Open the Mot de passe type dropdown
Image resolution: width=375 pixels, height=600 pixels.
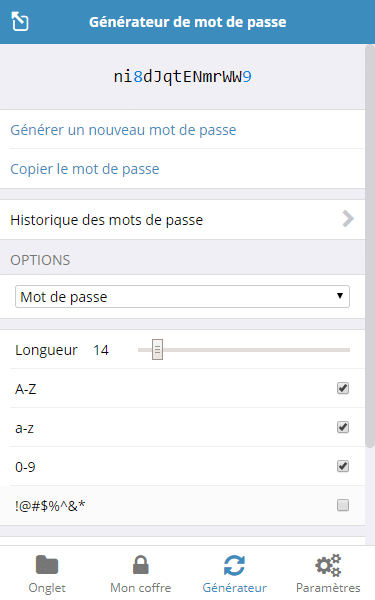(182, 297)
